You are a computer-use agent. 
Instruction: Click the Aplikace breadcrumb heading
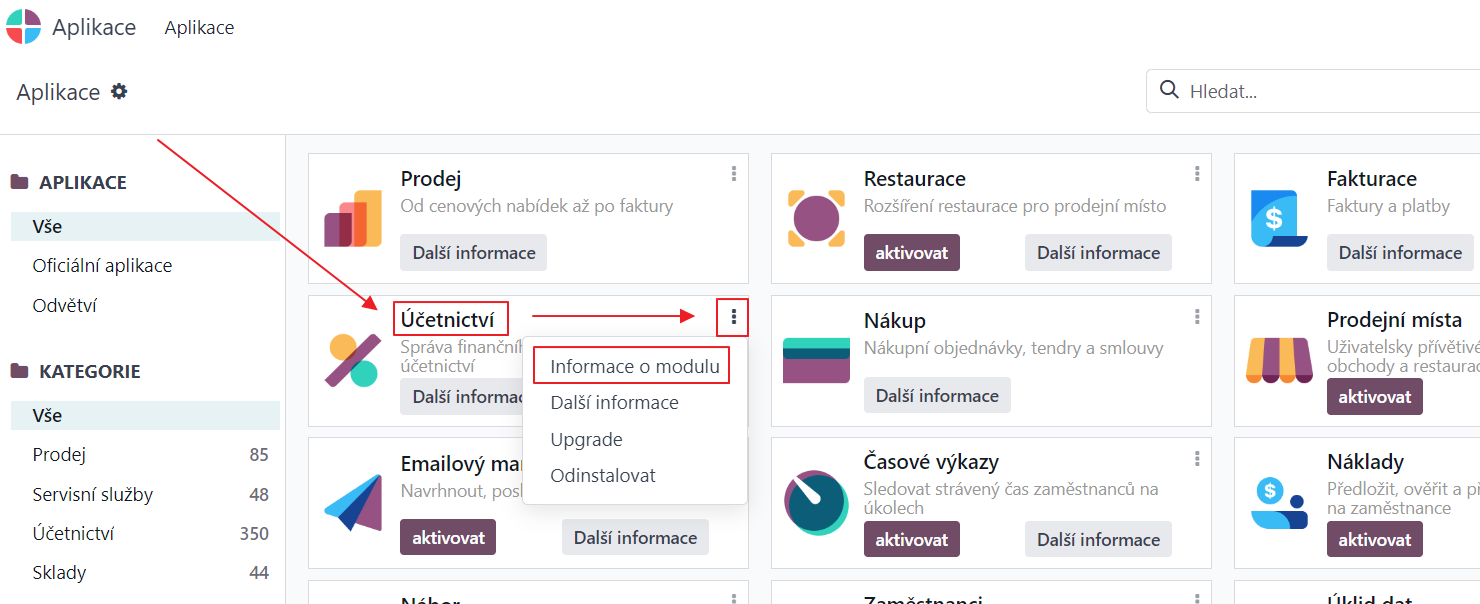pyautogui.click(x=58, y=92)
